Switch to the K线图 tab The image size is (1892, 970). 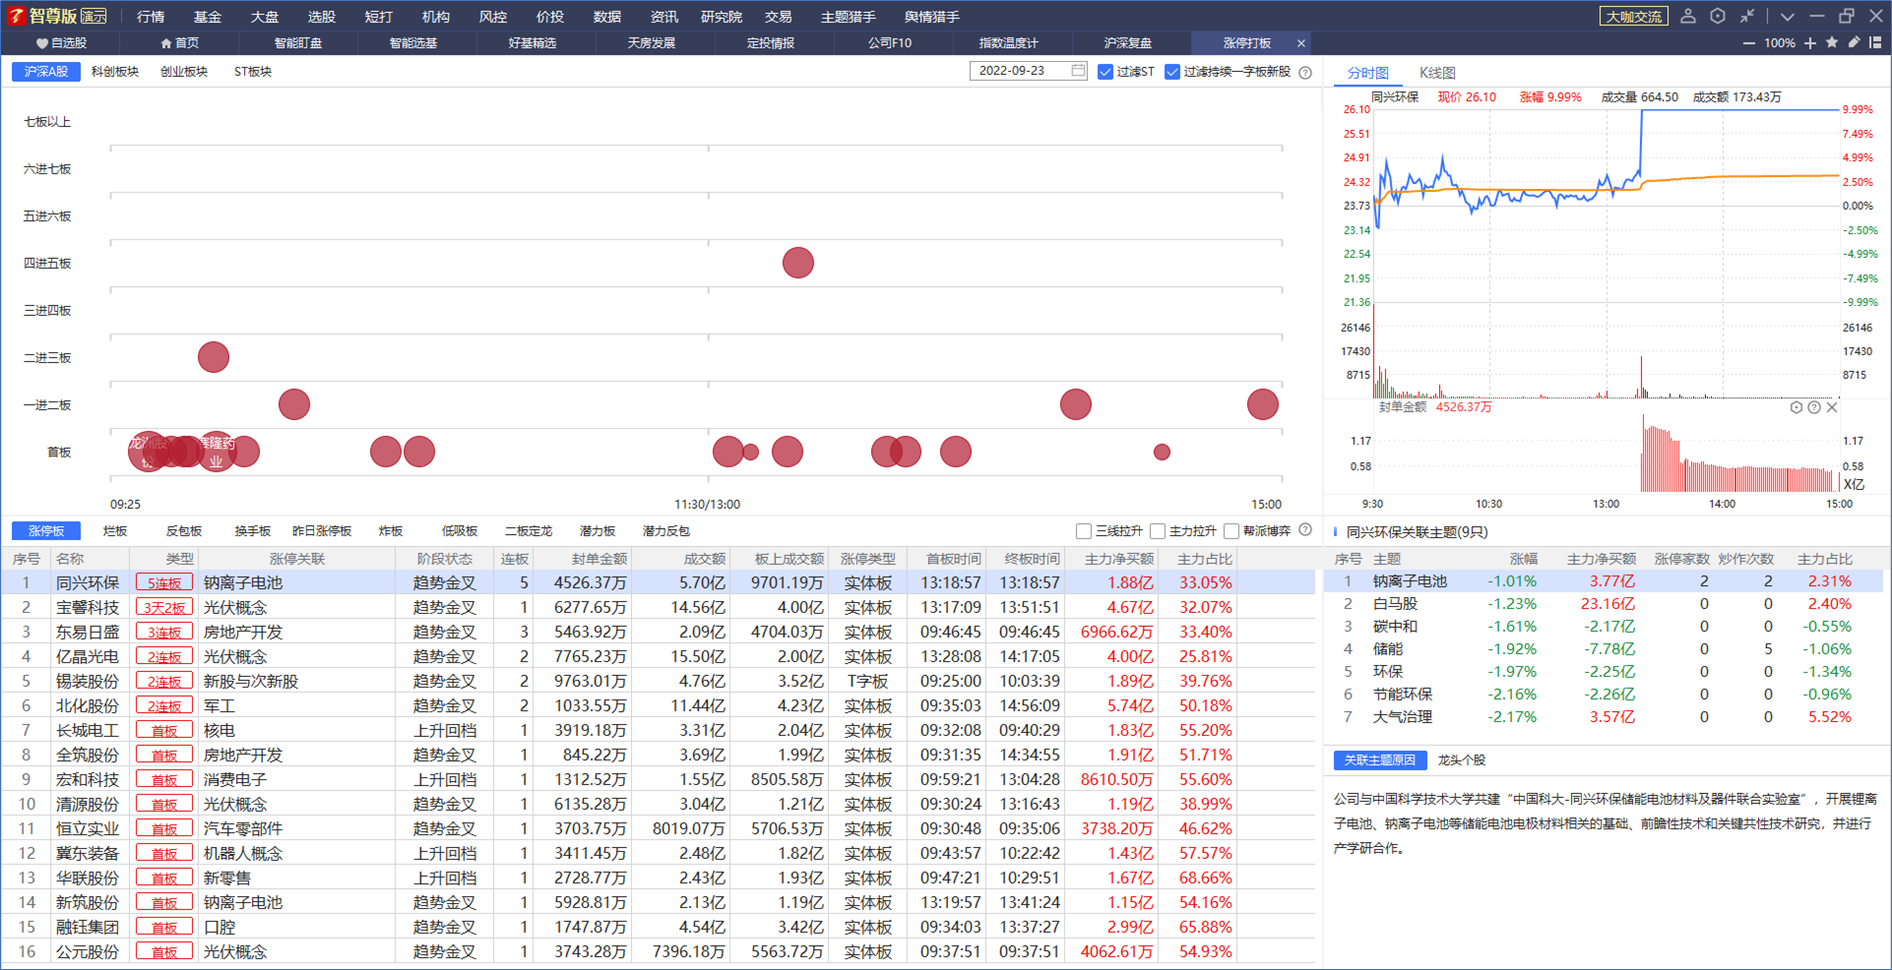[1437, 73]
